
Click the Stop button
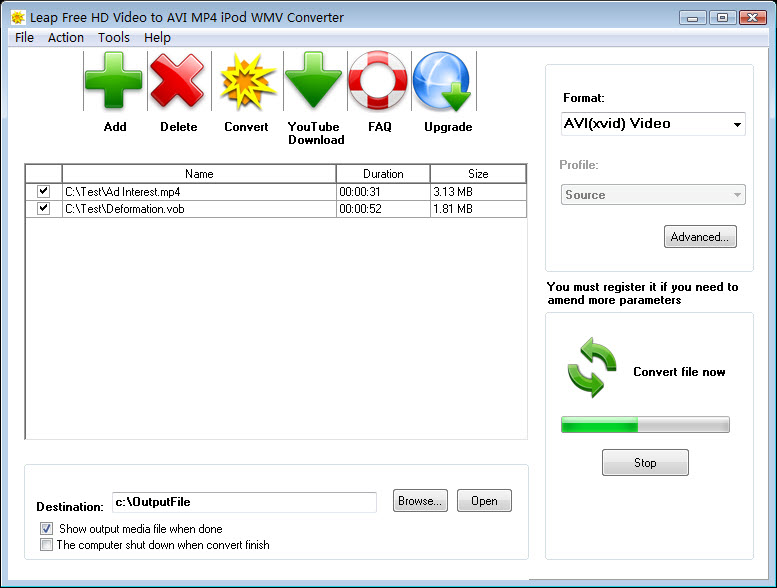pos(645,463)
